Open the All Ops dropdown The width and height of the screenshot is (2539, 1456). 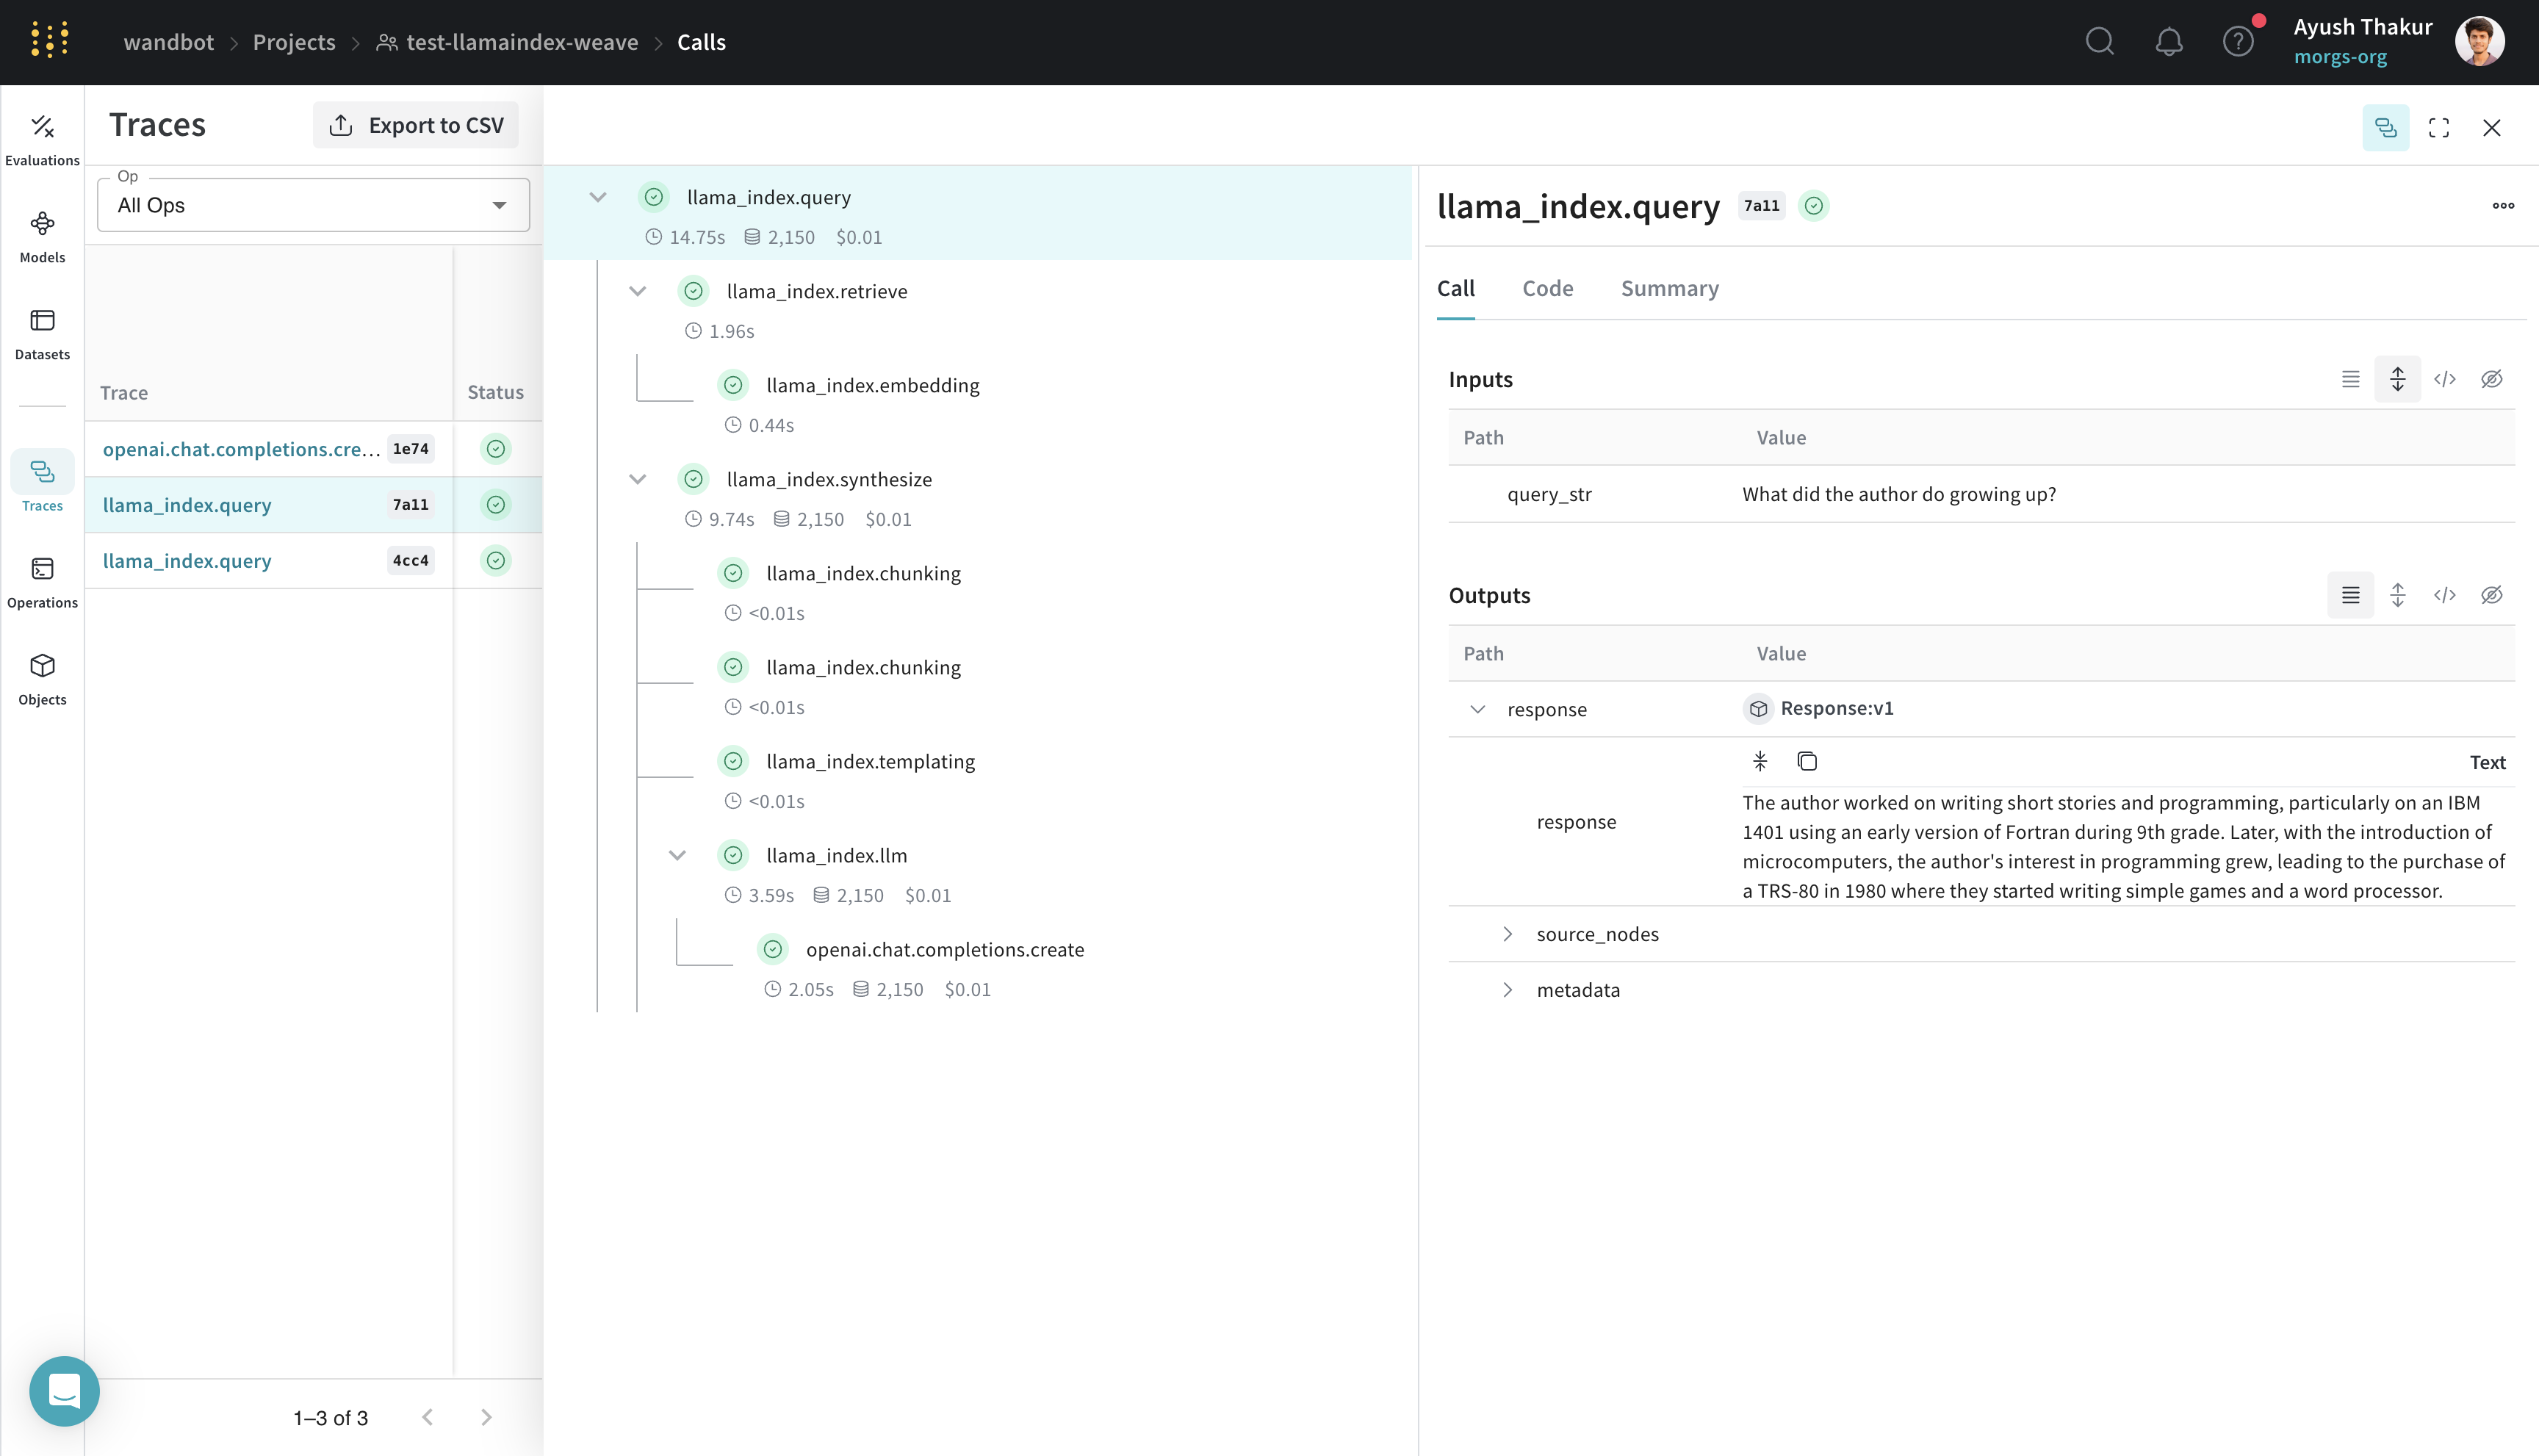point(313,205)
